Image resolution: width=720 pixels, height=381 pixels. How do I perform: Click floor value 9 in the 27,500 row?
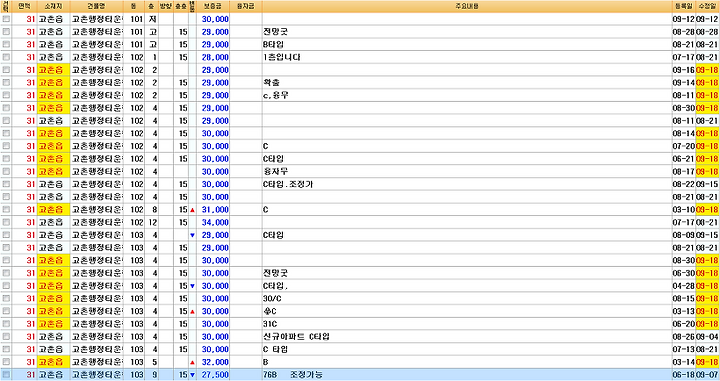(154, 375)
